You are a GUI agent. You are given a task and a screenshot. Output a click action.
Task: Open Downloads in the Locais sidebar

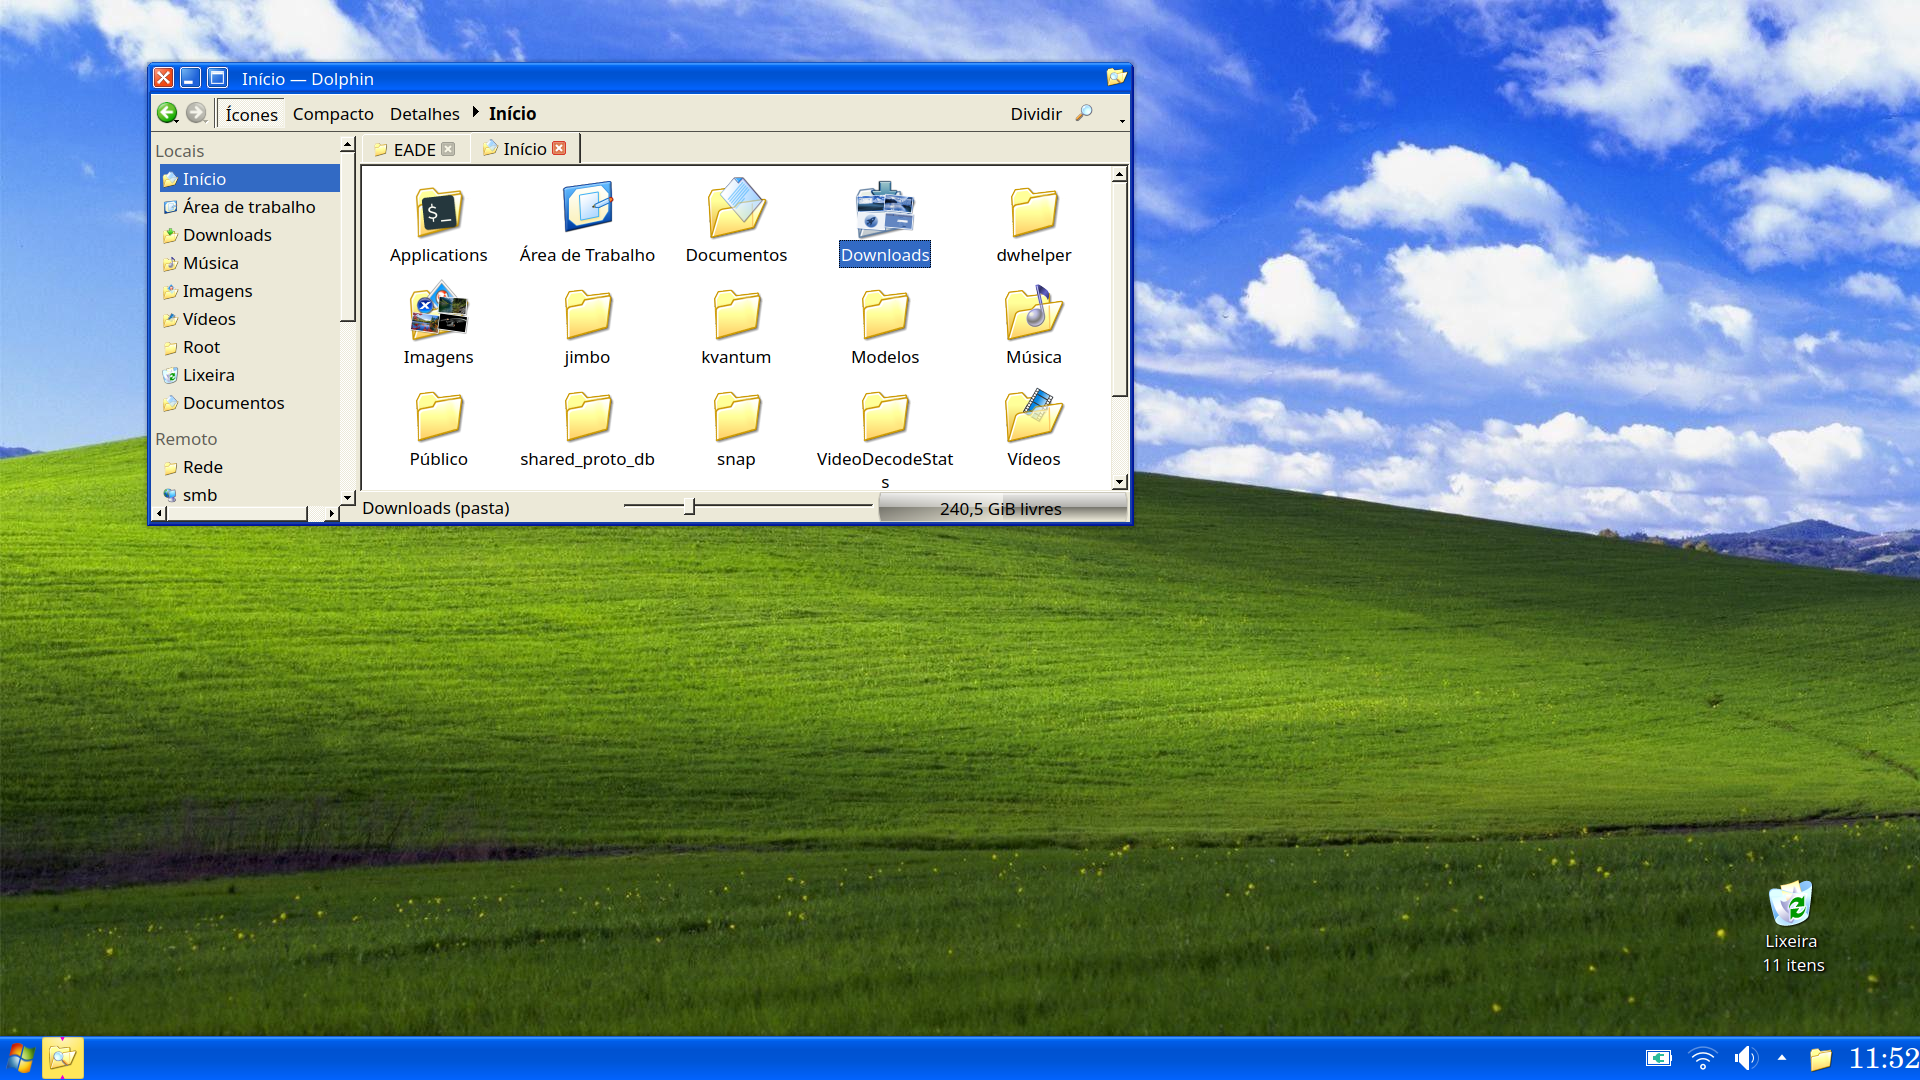250,235
